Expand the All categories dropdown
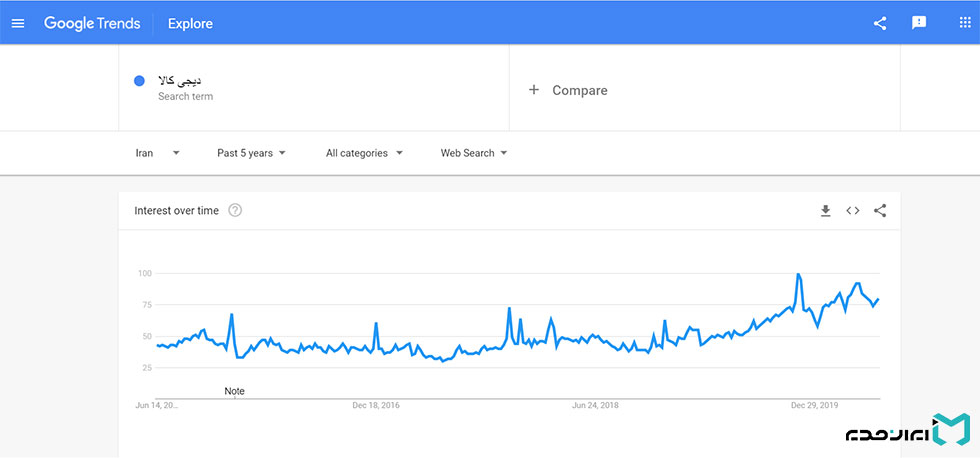980x458 pixels. pyautogui.click(x=364, y=153)
